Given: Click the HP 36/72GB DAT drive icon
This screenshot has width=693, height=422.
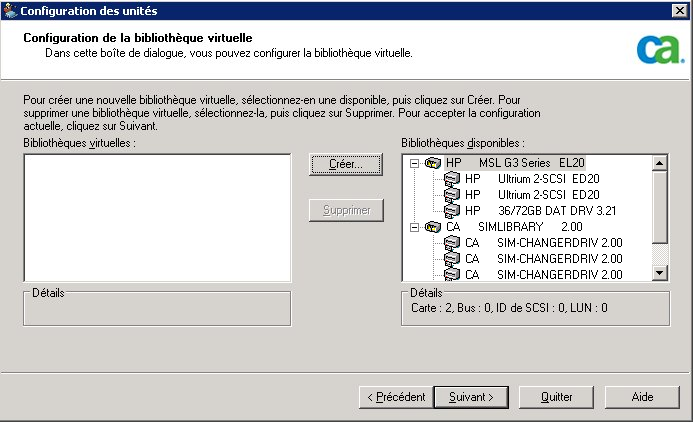Looking at the screenshot, I should click(x=452, y=211).
